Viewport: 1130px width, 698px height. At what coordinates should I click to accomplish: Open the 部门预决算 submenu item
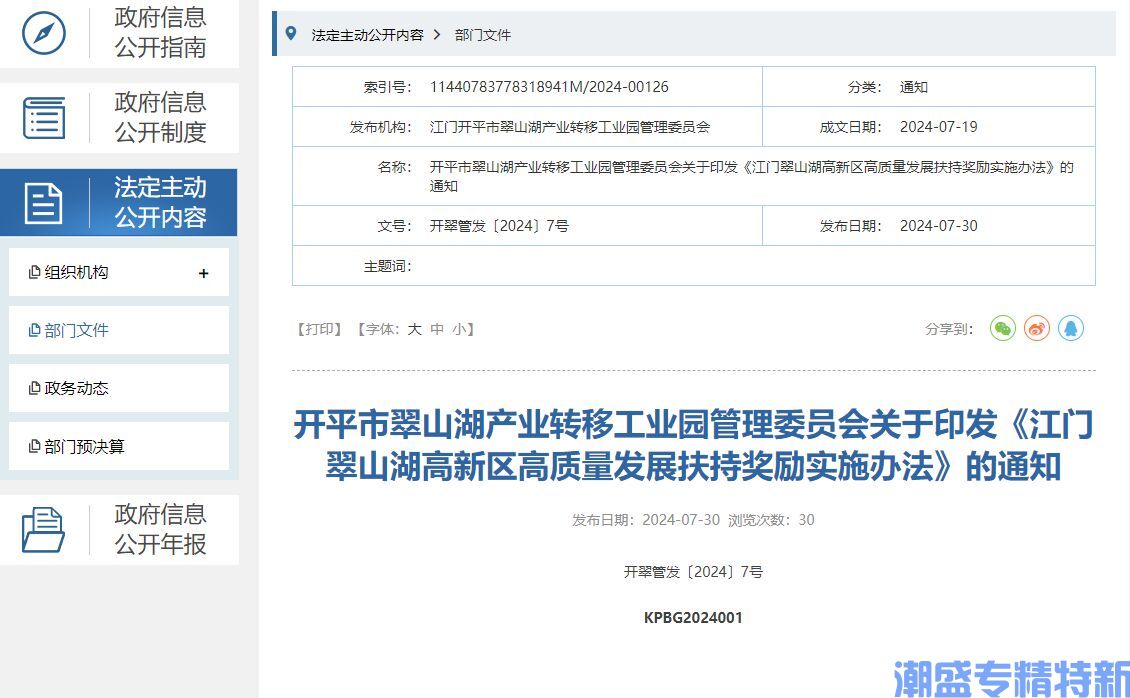click(x=119, y=447)
